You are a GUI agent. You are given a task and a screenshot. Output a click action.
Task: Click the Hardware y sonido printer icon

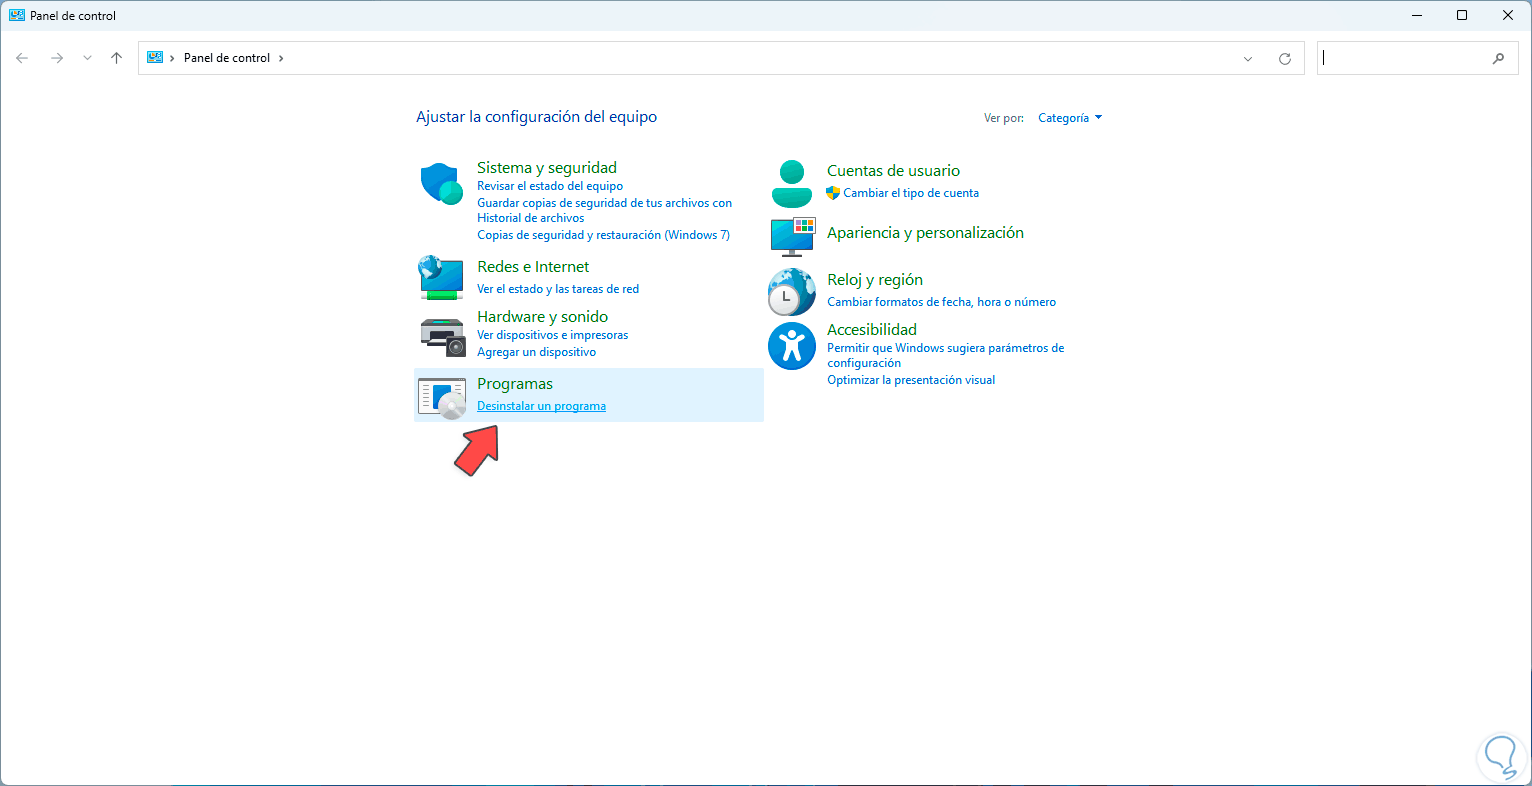point(443,337)
